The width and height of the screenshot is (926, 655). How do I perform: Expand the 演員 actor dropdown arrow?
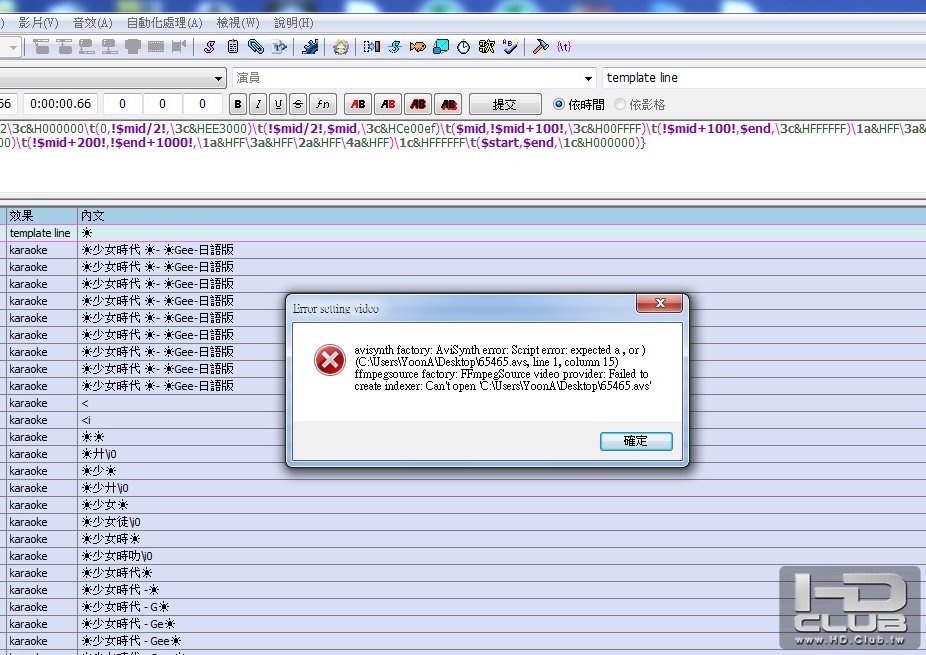[x=588, y=78]
